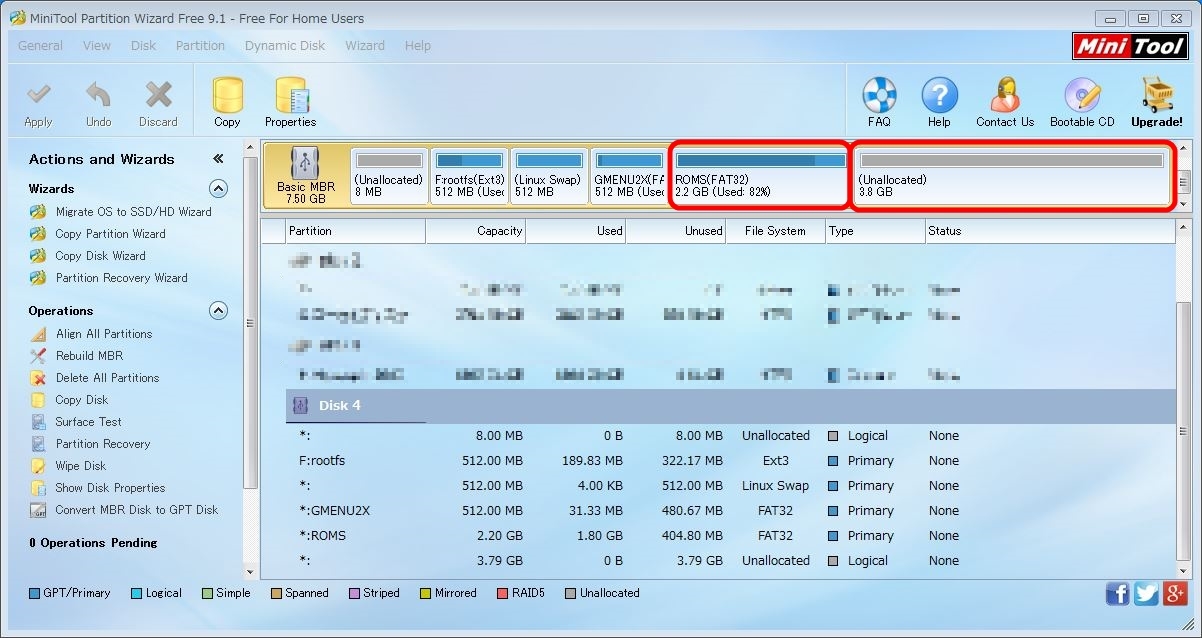
Task: Select the F:rootfs(Ext3) block in disk map
Action: [x=469, y=176]
